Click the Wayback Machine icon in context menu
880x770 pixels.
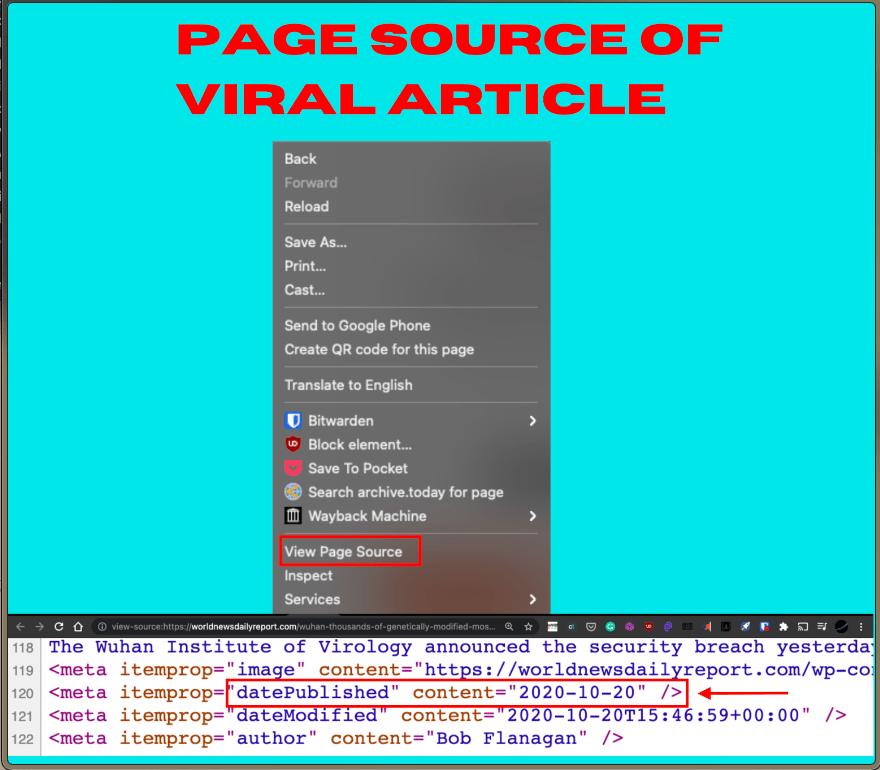(293, 516)
